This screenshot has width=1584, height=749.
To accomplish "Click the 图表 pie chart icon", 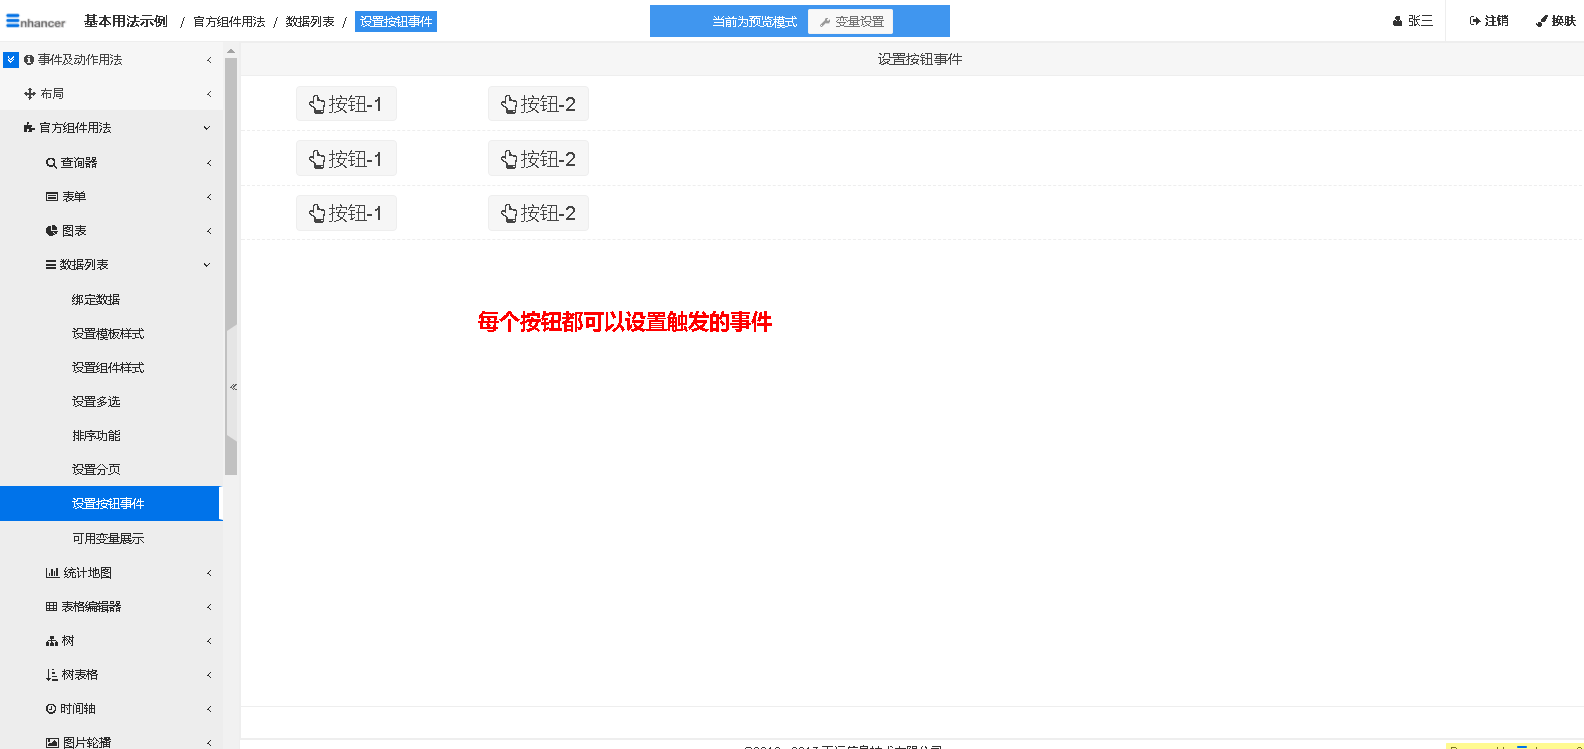I will (x=51, y=231).
